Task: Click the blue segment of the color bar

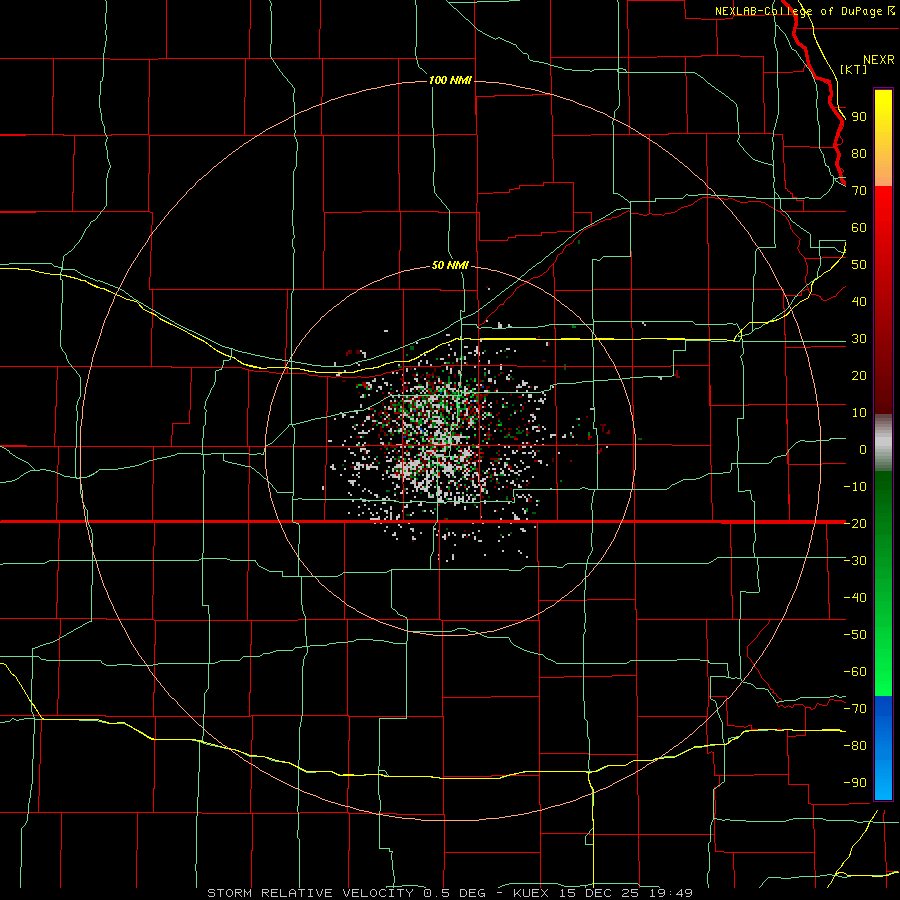Action: [883, 748]
